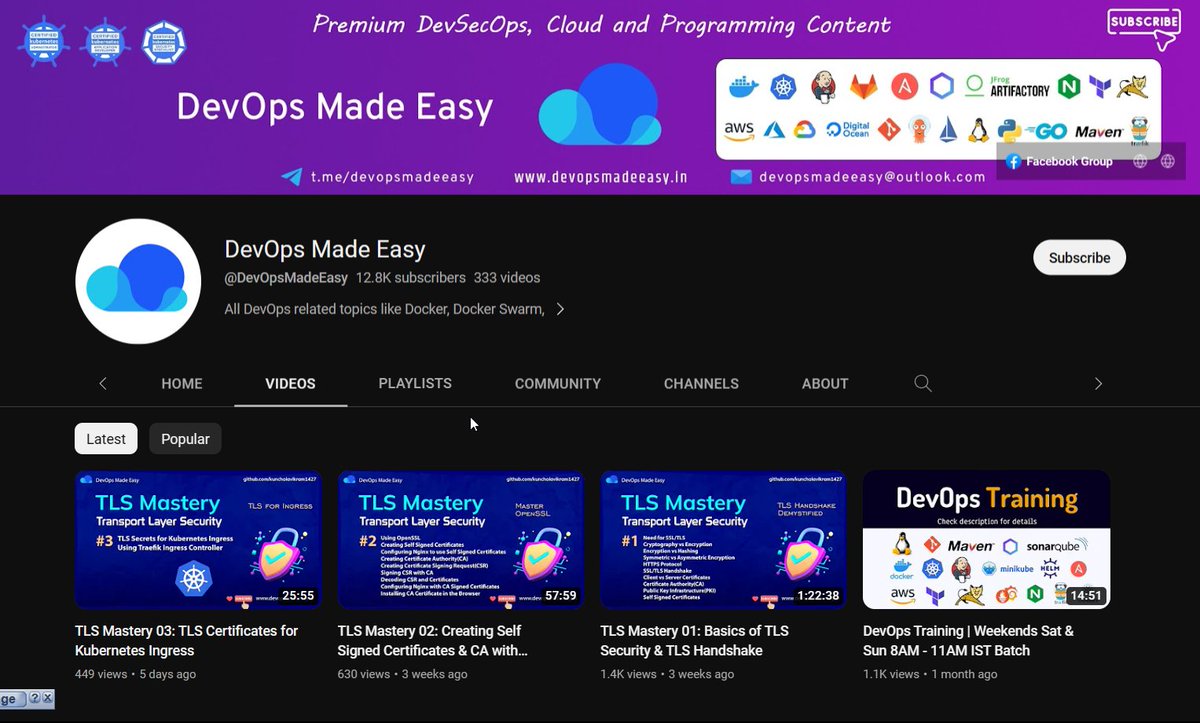Click the white Subscribe button
1200x723 pixels.
pyautogui.click(x=1079, y=257)
